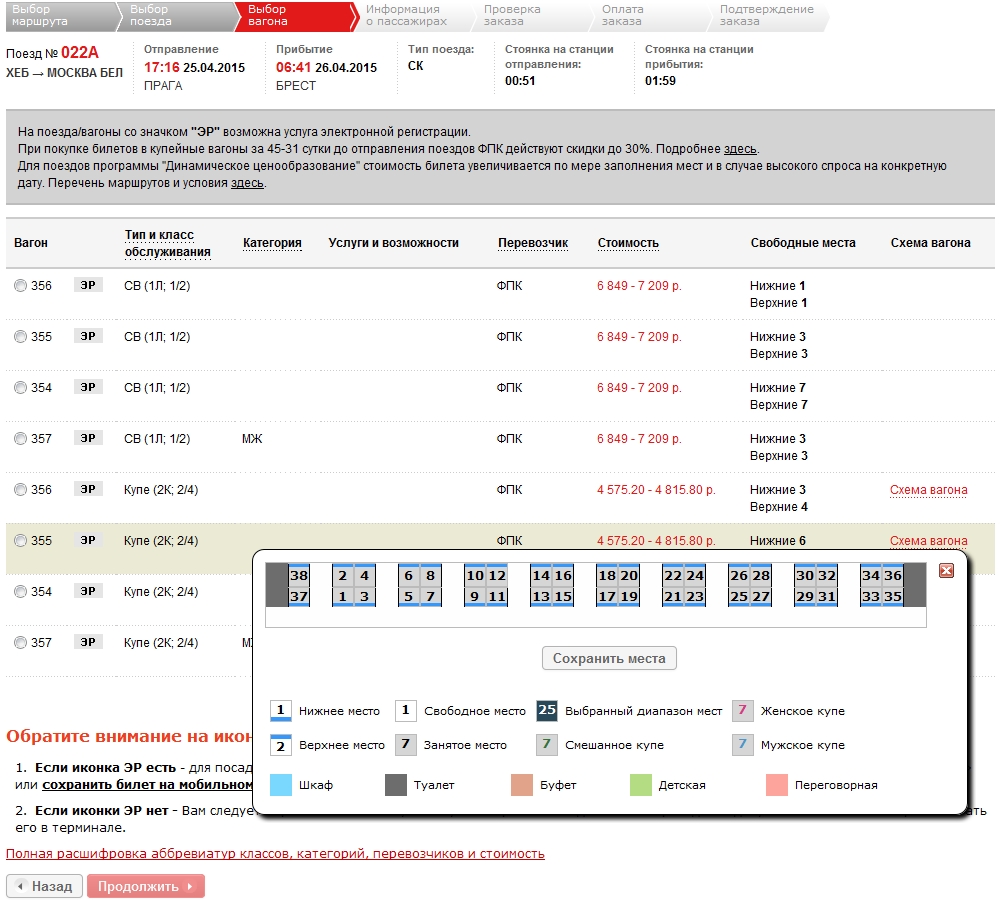Pick seat 1 in the carriage scheme
Viewport: 1002px width, 900px height.
click(x=342, y=597)
